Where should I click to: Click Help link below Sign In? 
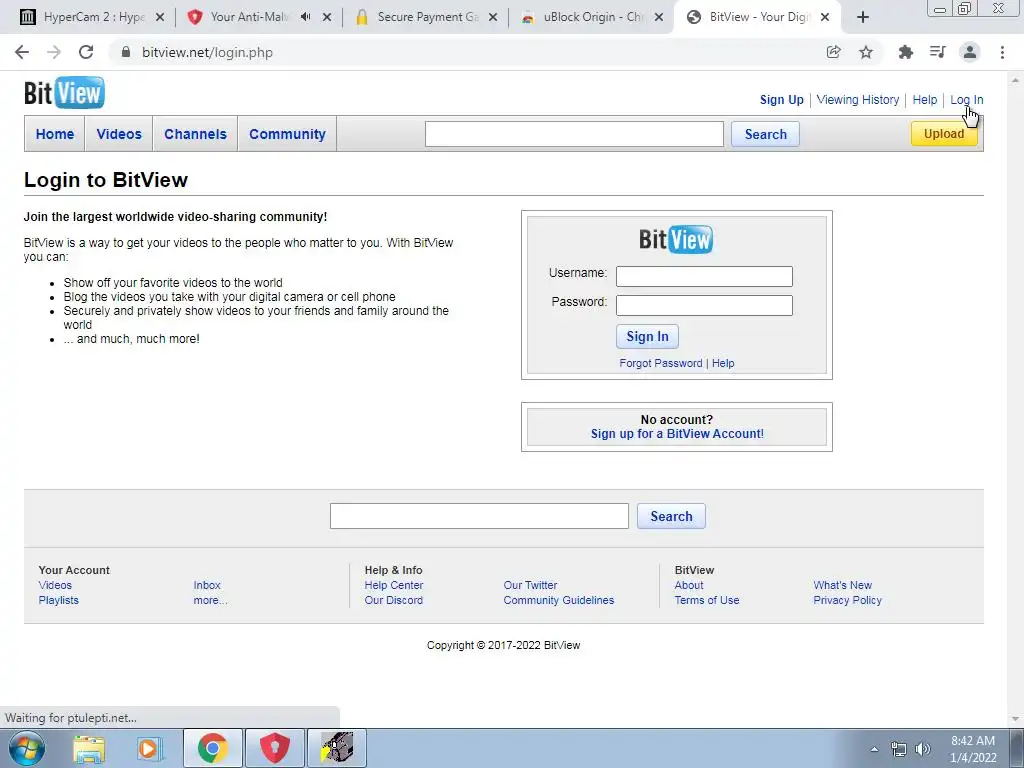coord(723,363)
